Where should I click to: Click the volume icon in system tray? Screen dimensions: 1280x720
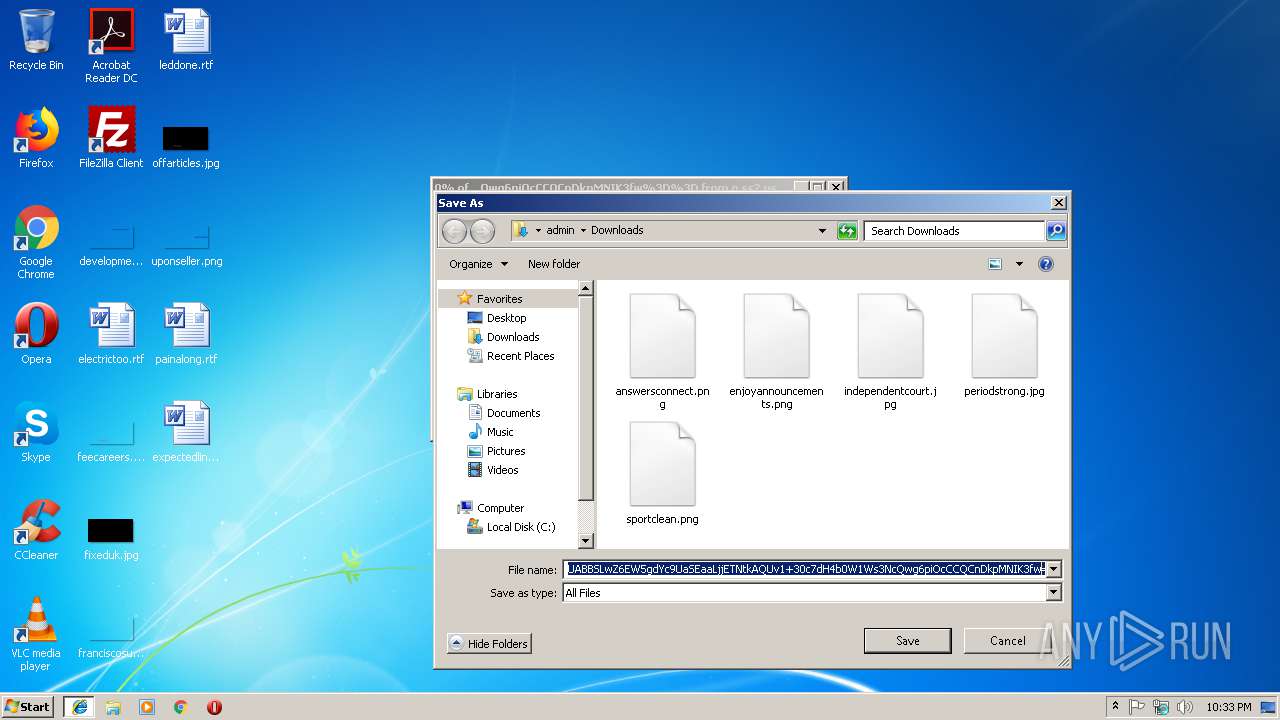(1184, 707)
